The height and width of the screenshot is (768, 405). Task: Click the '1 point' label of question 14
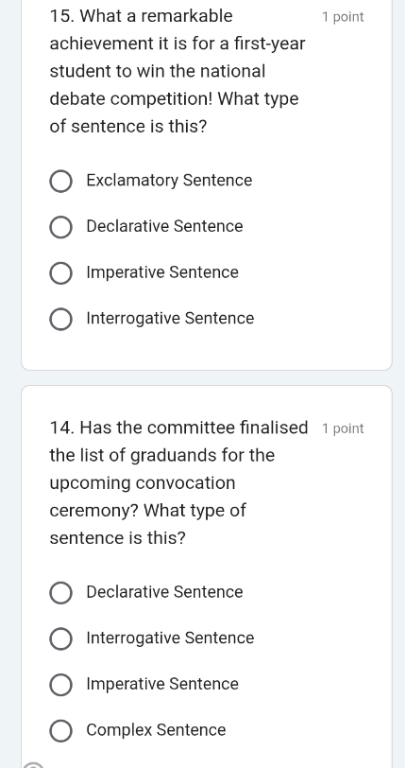343,429
